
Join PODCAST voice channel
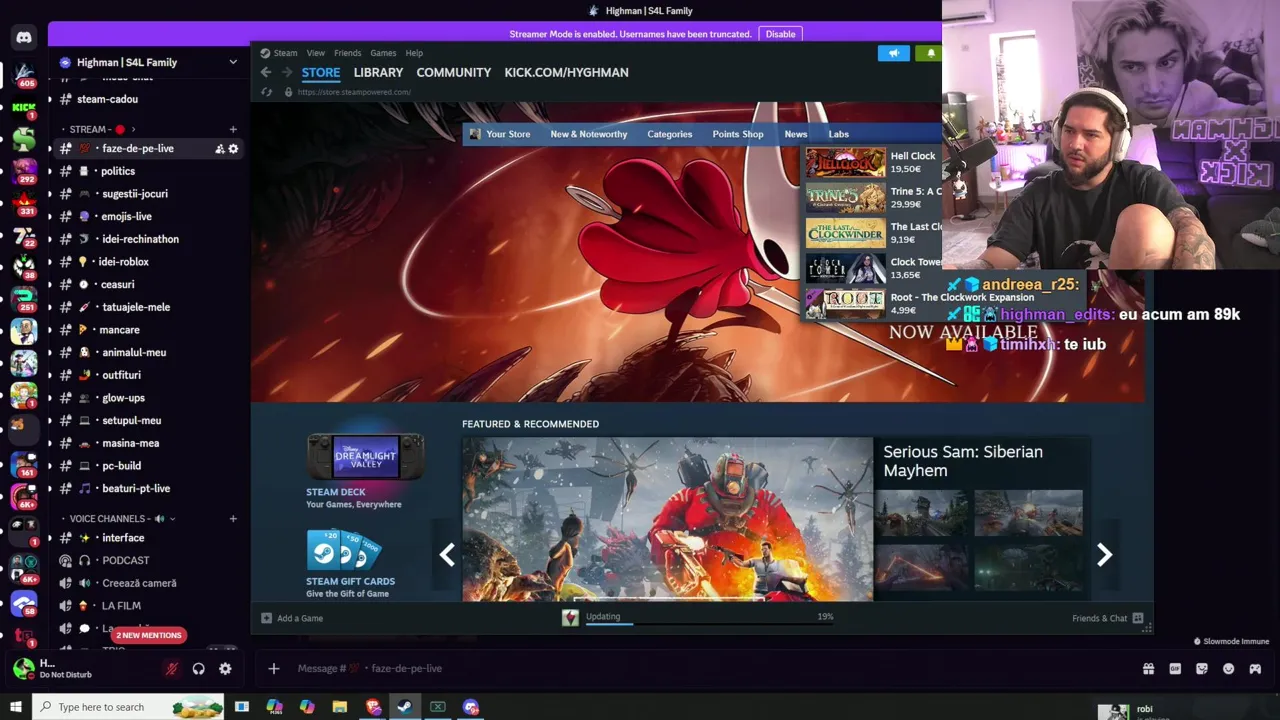pyautogui.click(x=149, y=561)
